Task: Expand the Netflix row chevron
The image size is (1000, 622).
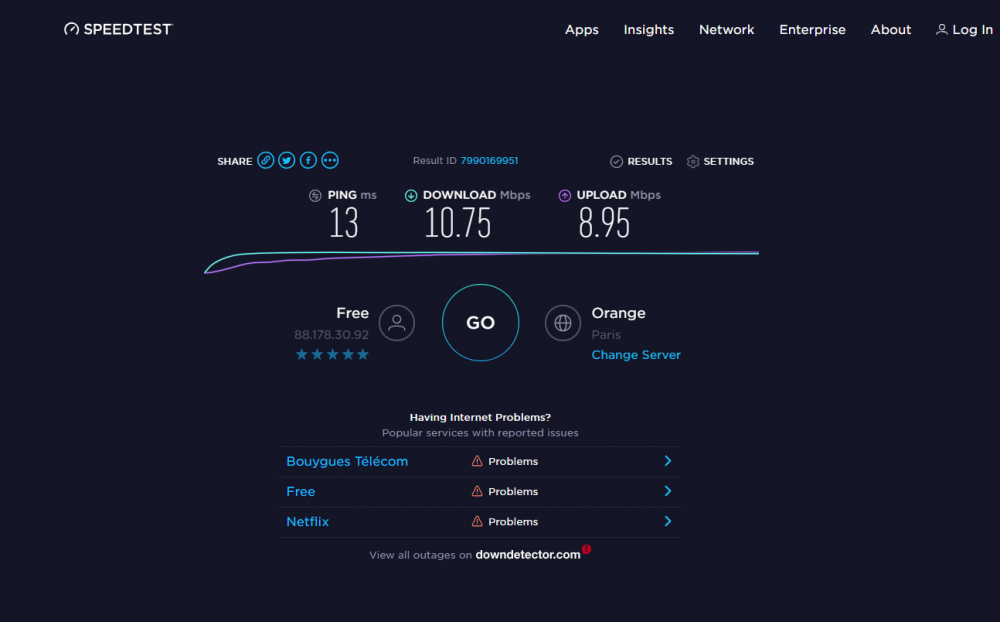Action: pos(668,521)
